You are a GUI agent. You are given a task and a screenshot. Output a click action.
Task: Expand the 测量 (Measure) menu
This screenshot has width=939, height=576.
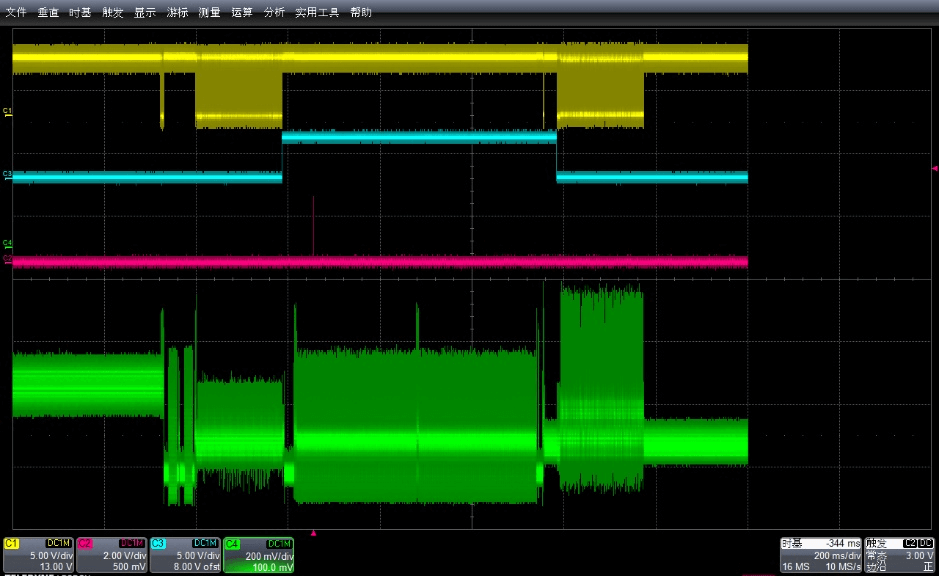coord(209,13)
